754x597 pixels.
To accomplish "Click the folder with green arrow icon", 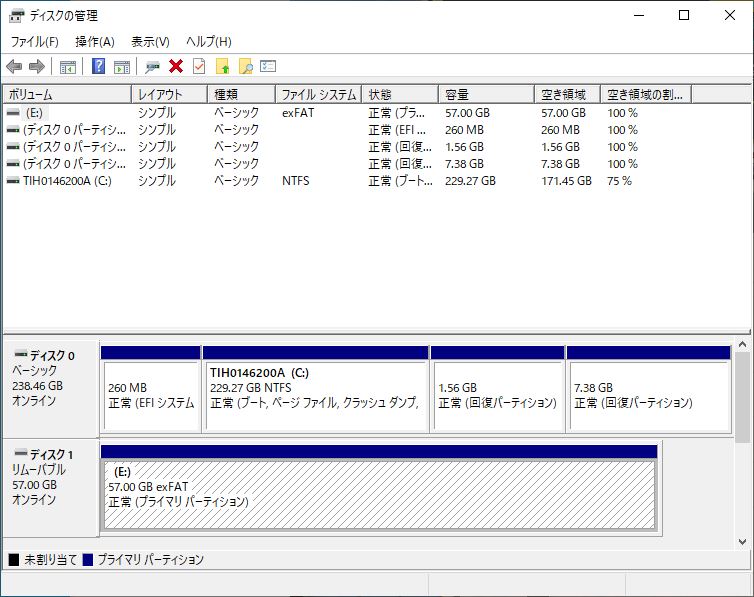I will coord(222,66).
